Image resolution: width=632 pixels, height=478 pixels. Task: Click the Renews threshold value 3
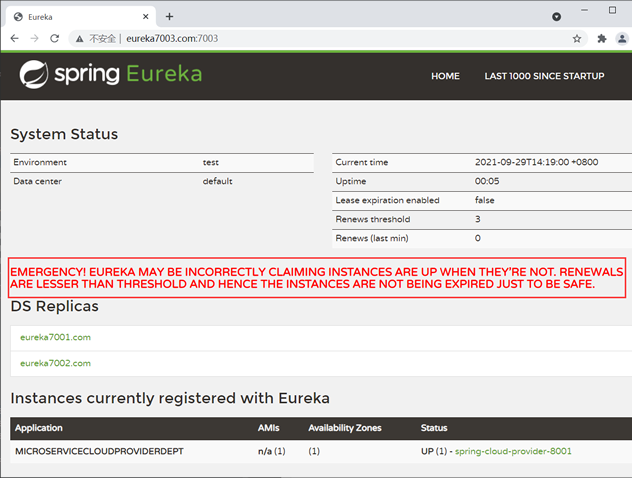(x=478, y=219)
